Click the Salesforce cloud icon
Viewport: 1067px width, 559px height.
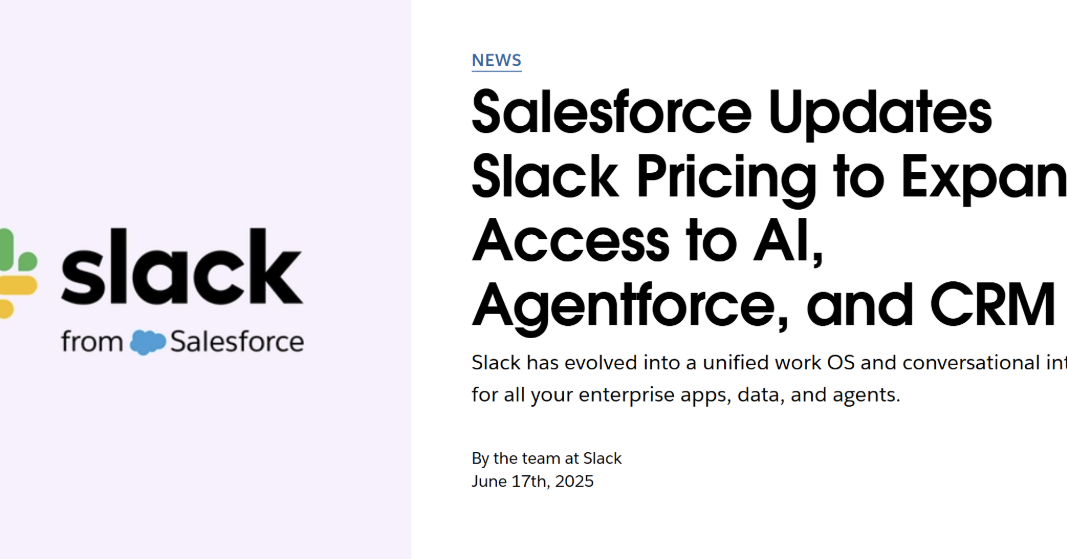tap(148, 343)
